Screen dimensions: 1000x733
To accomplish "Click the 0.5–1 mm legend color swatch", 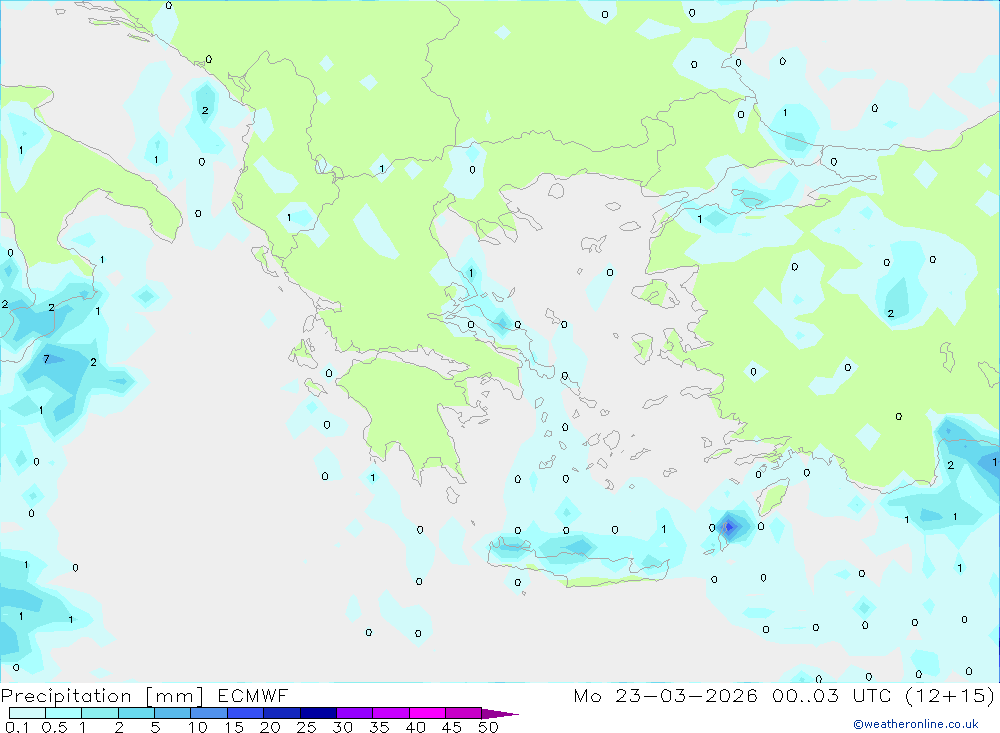I will click(64, 713).
